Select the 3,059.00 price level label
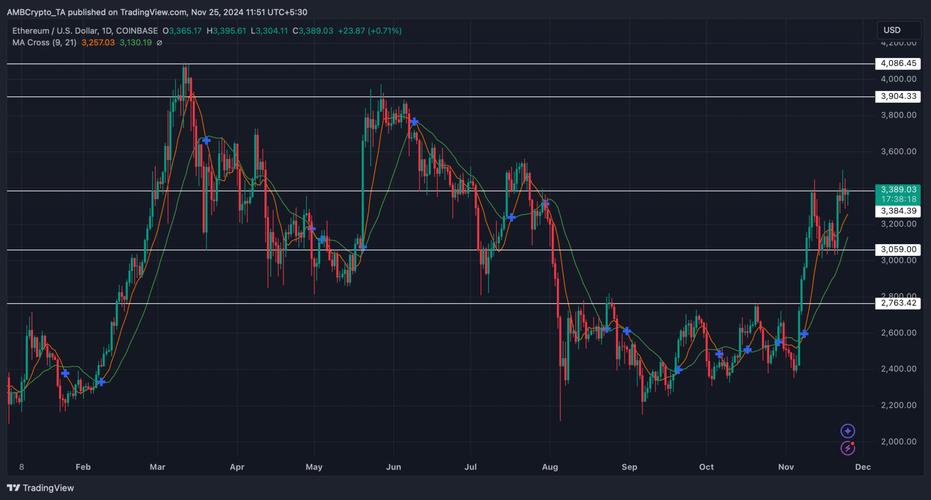Image resolution: width=931 pixels, height=500 pixels. (x=897, y=250)
